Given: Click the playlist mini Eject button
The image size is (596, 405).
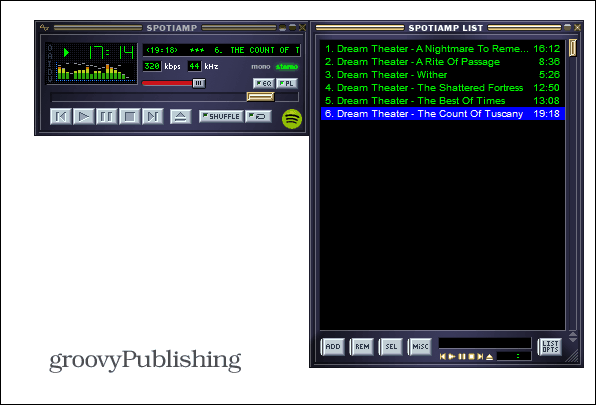Looking at the screenshot, I should click(490, 357).
